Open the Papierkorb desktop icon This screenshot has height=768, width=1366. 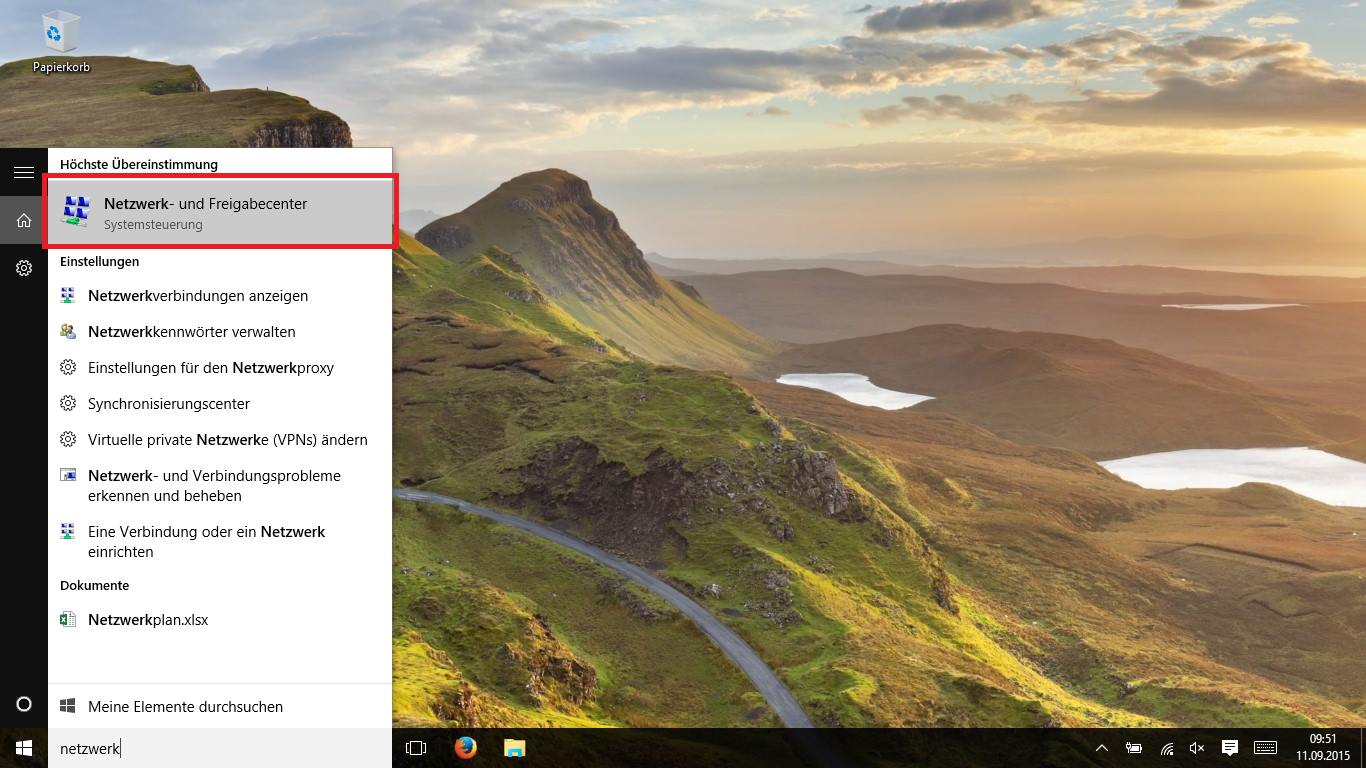[61, 43]
